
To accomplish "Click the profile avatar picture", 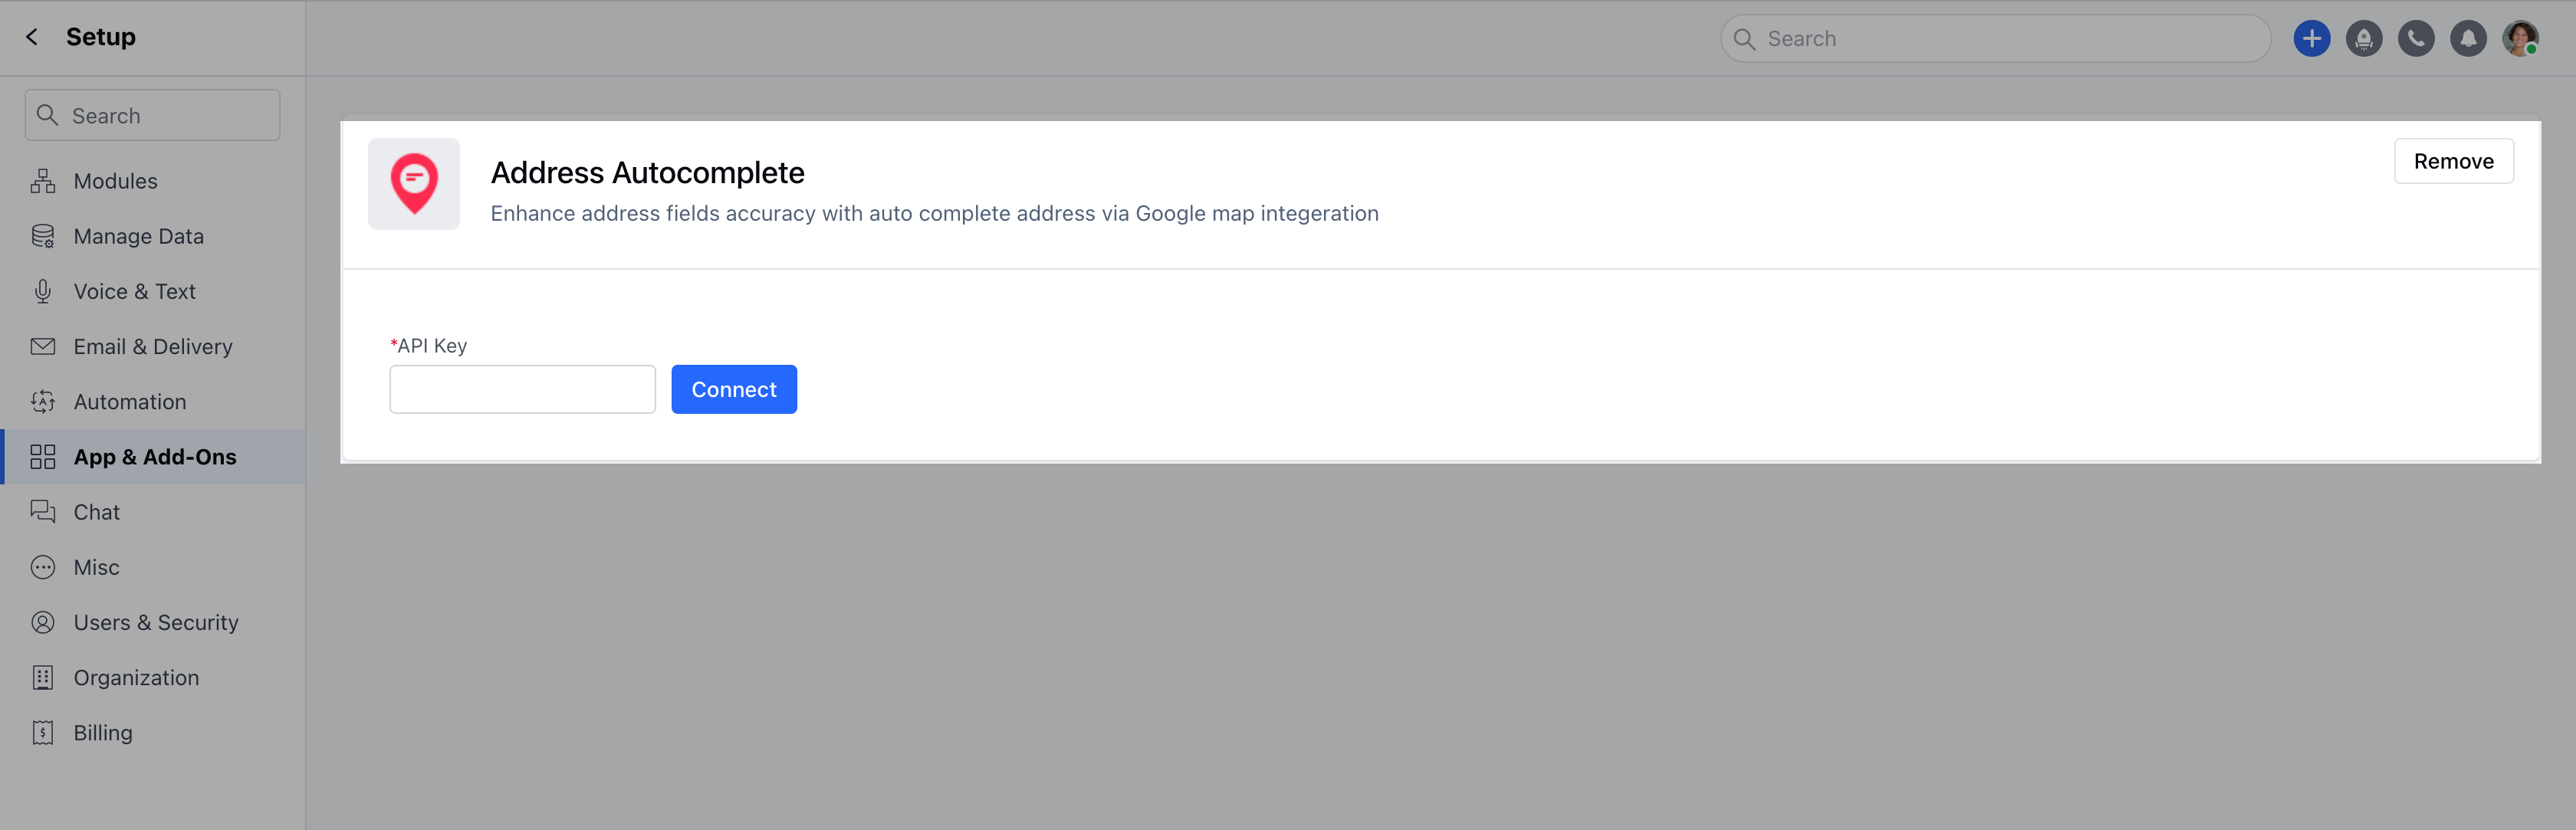I will tap(2521, 38).
